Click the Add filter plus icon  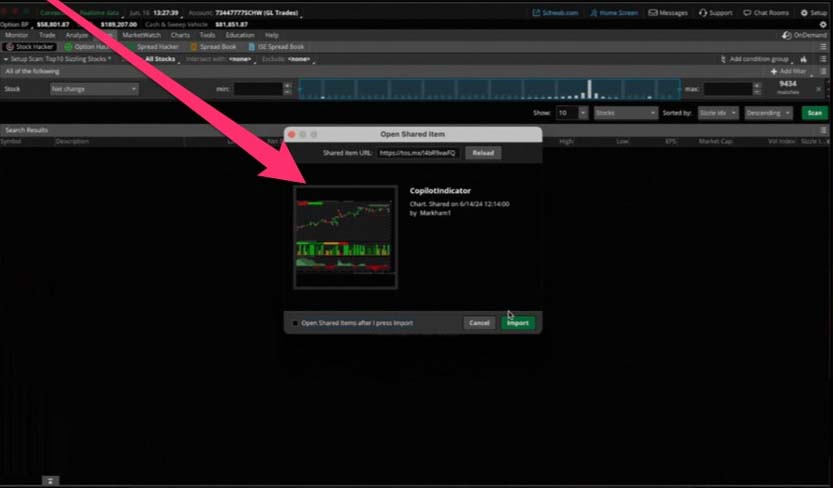point(773,72)
